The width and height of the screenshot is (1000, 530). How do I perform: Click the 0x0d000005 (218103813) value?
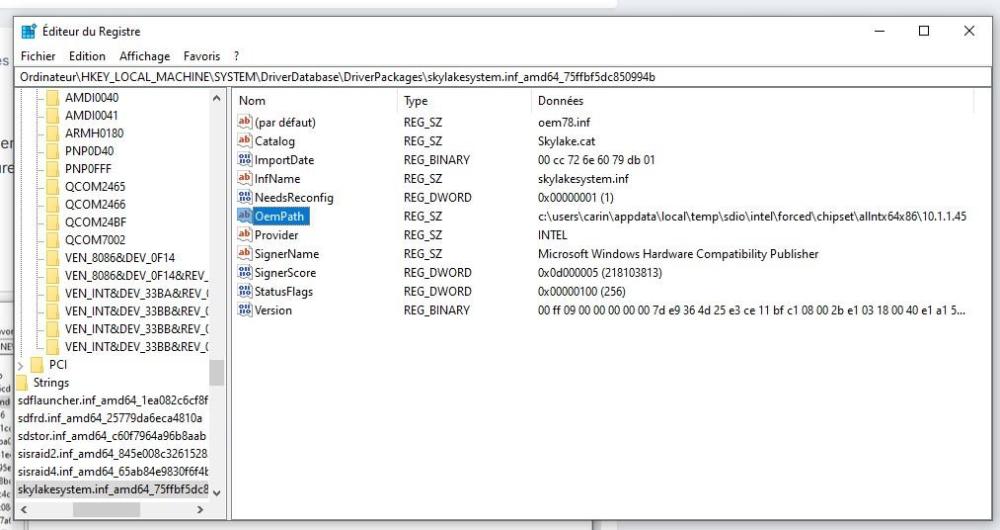pos(599,272)
